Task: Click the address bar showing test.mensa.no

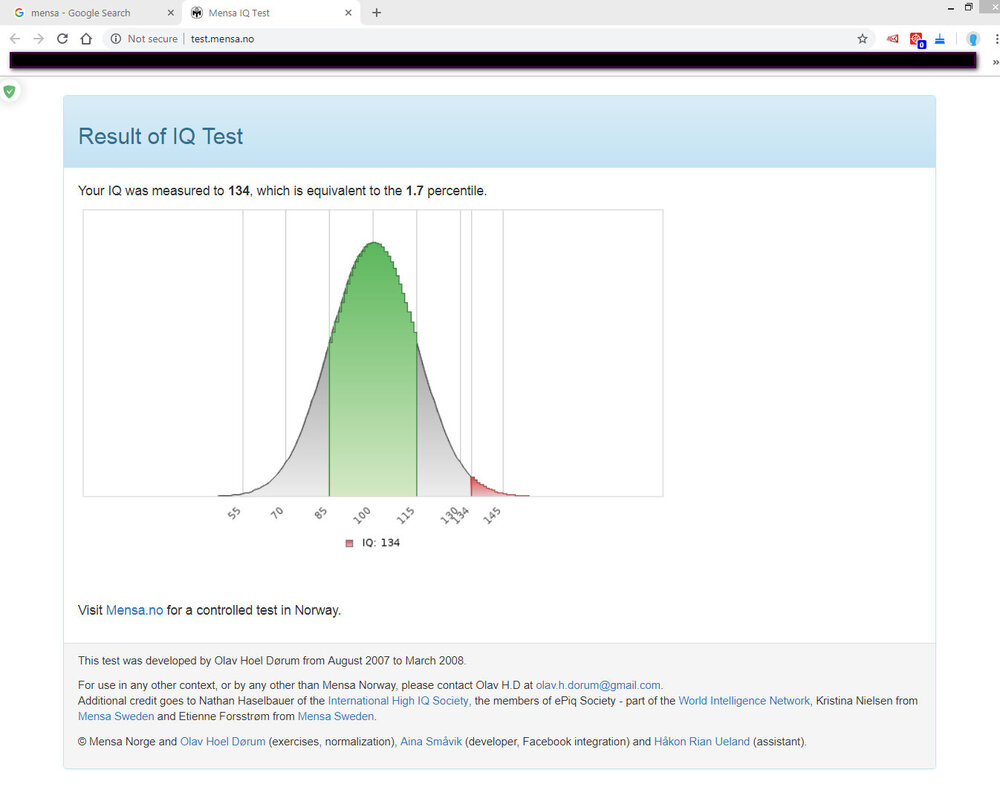Action: [x=500, y=39]
